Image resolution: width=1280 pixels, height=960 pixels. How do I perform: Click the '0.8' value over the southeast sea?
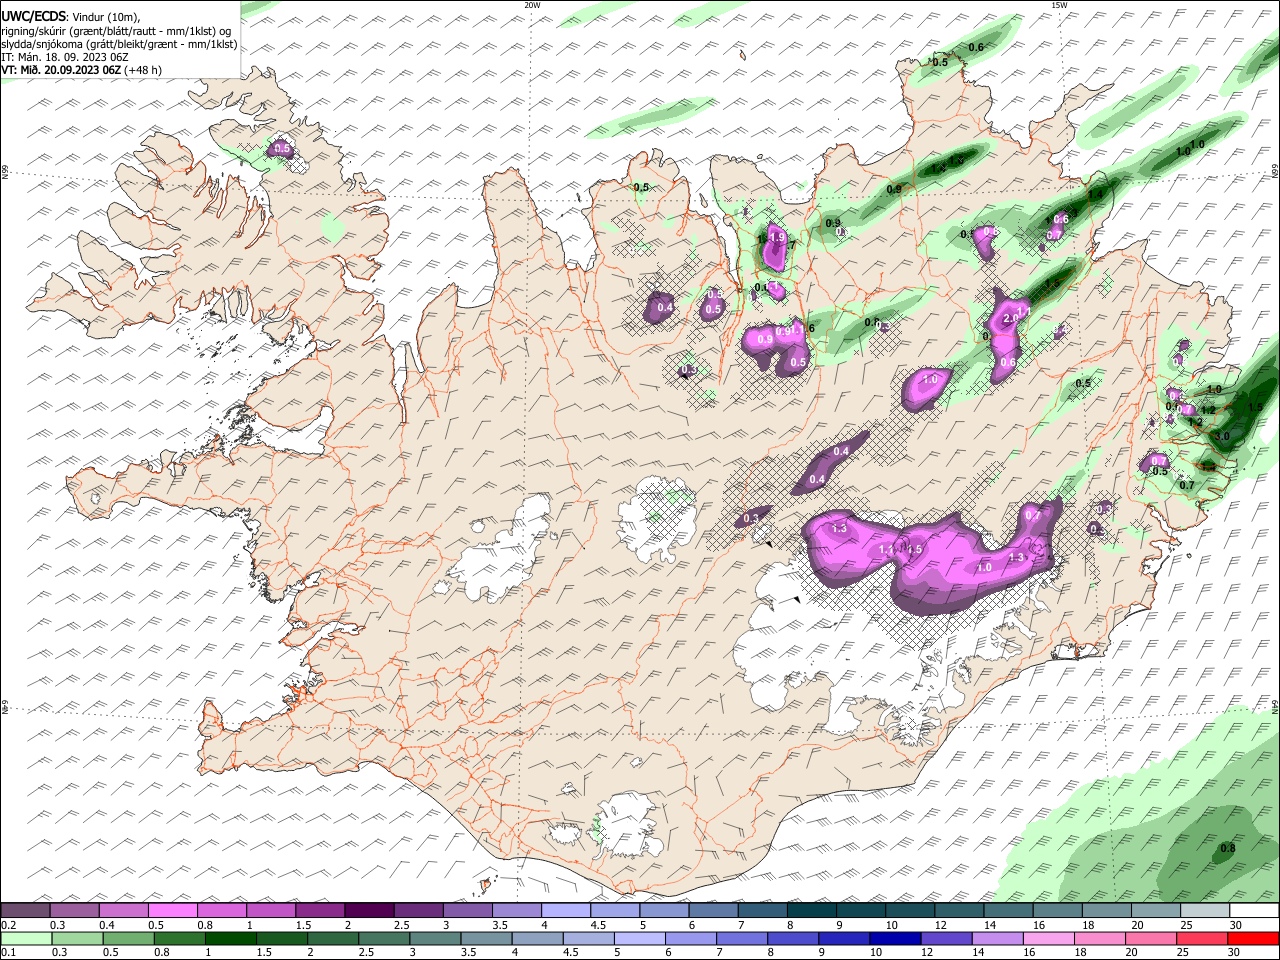coord(1227,849)
